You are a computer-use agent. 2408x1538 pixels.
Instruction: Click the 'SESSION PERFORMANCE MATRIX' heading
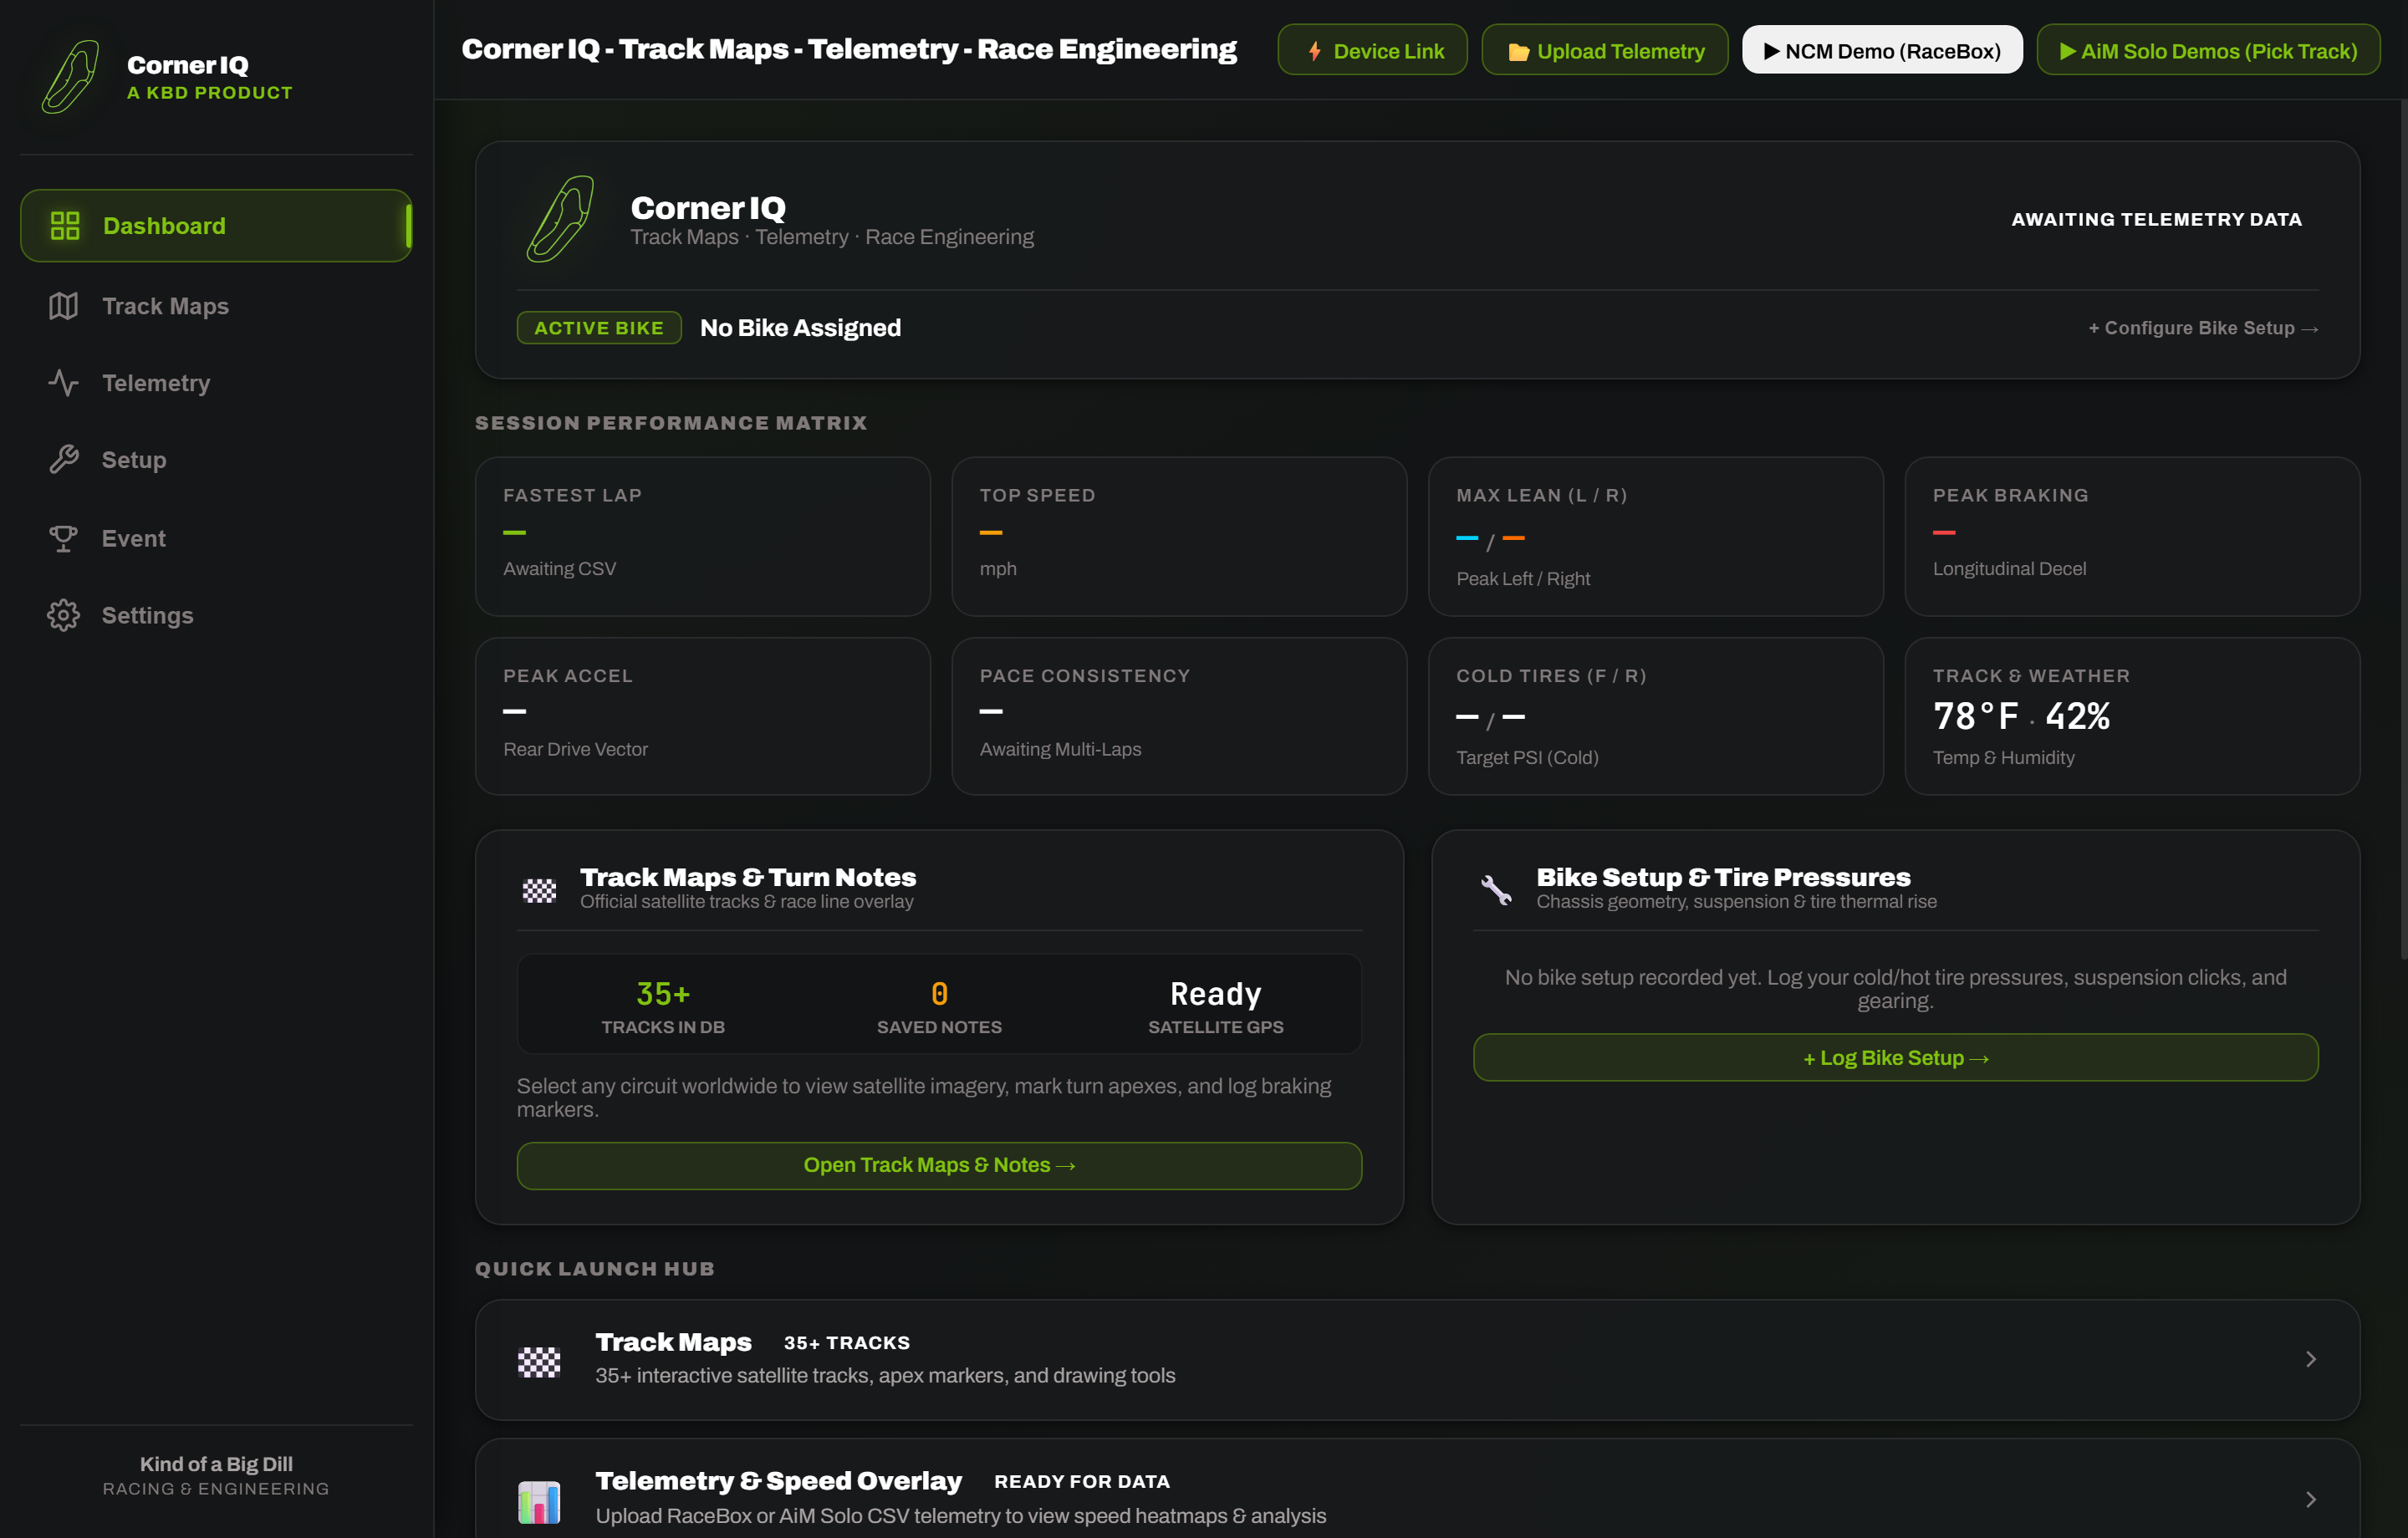pos(671,423)
